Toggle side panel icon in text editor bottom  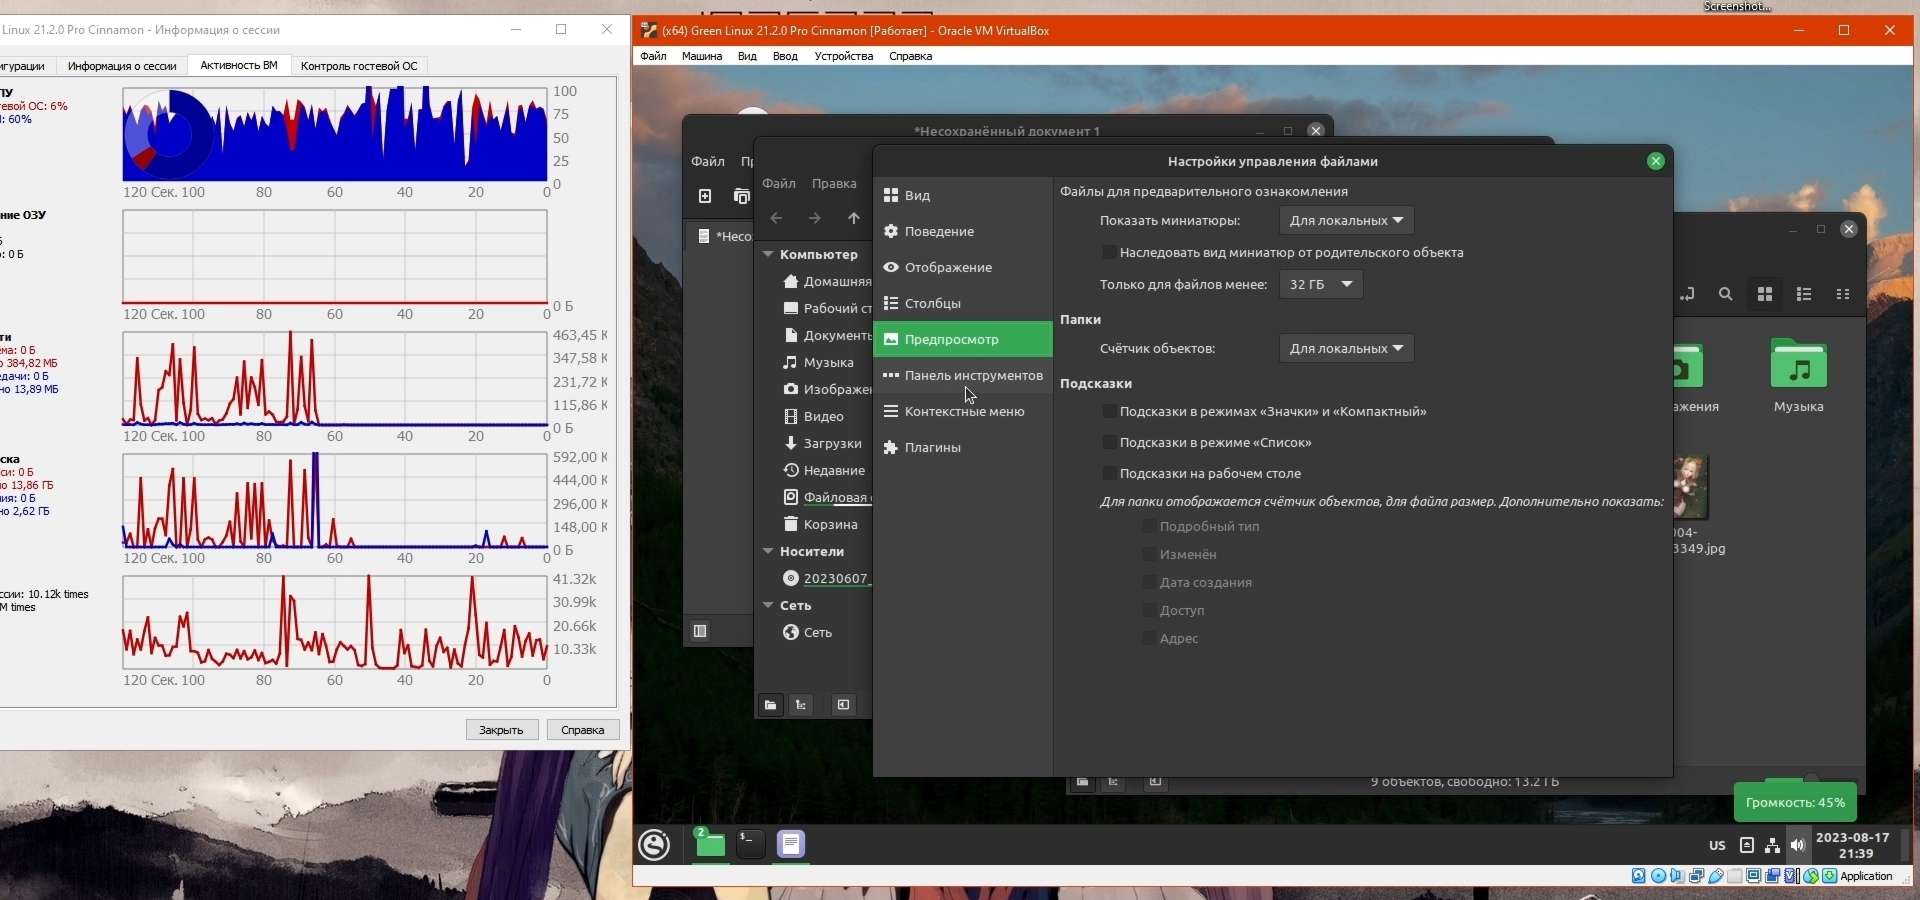point(700,631)
